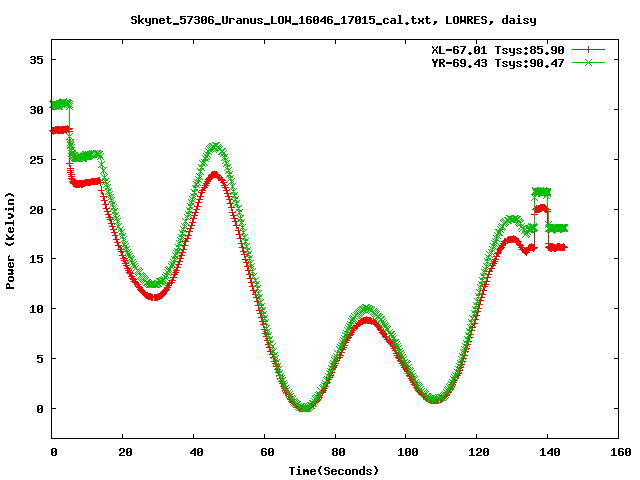The width and height of the screenshot is (640, 480).
Task: Click the red legend line sample
Action: [588, 50]
